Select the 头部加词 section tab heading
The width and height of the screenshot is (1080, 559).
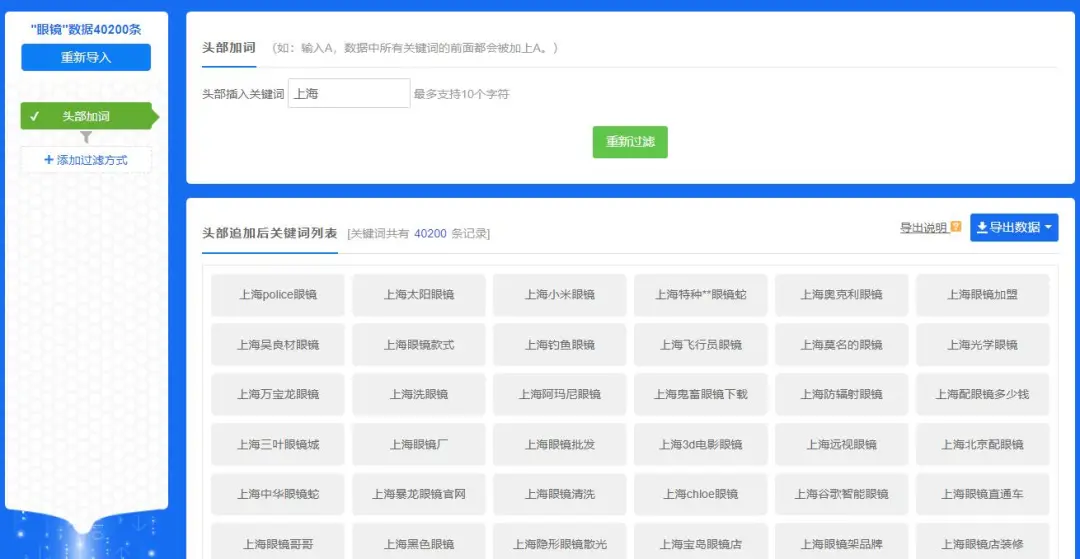pyautogui.click(x=229, y=48)
